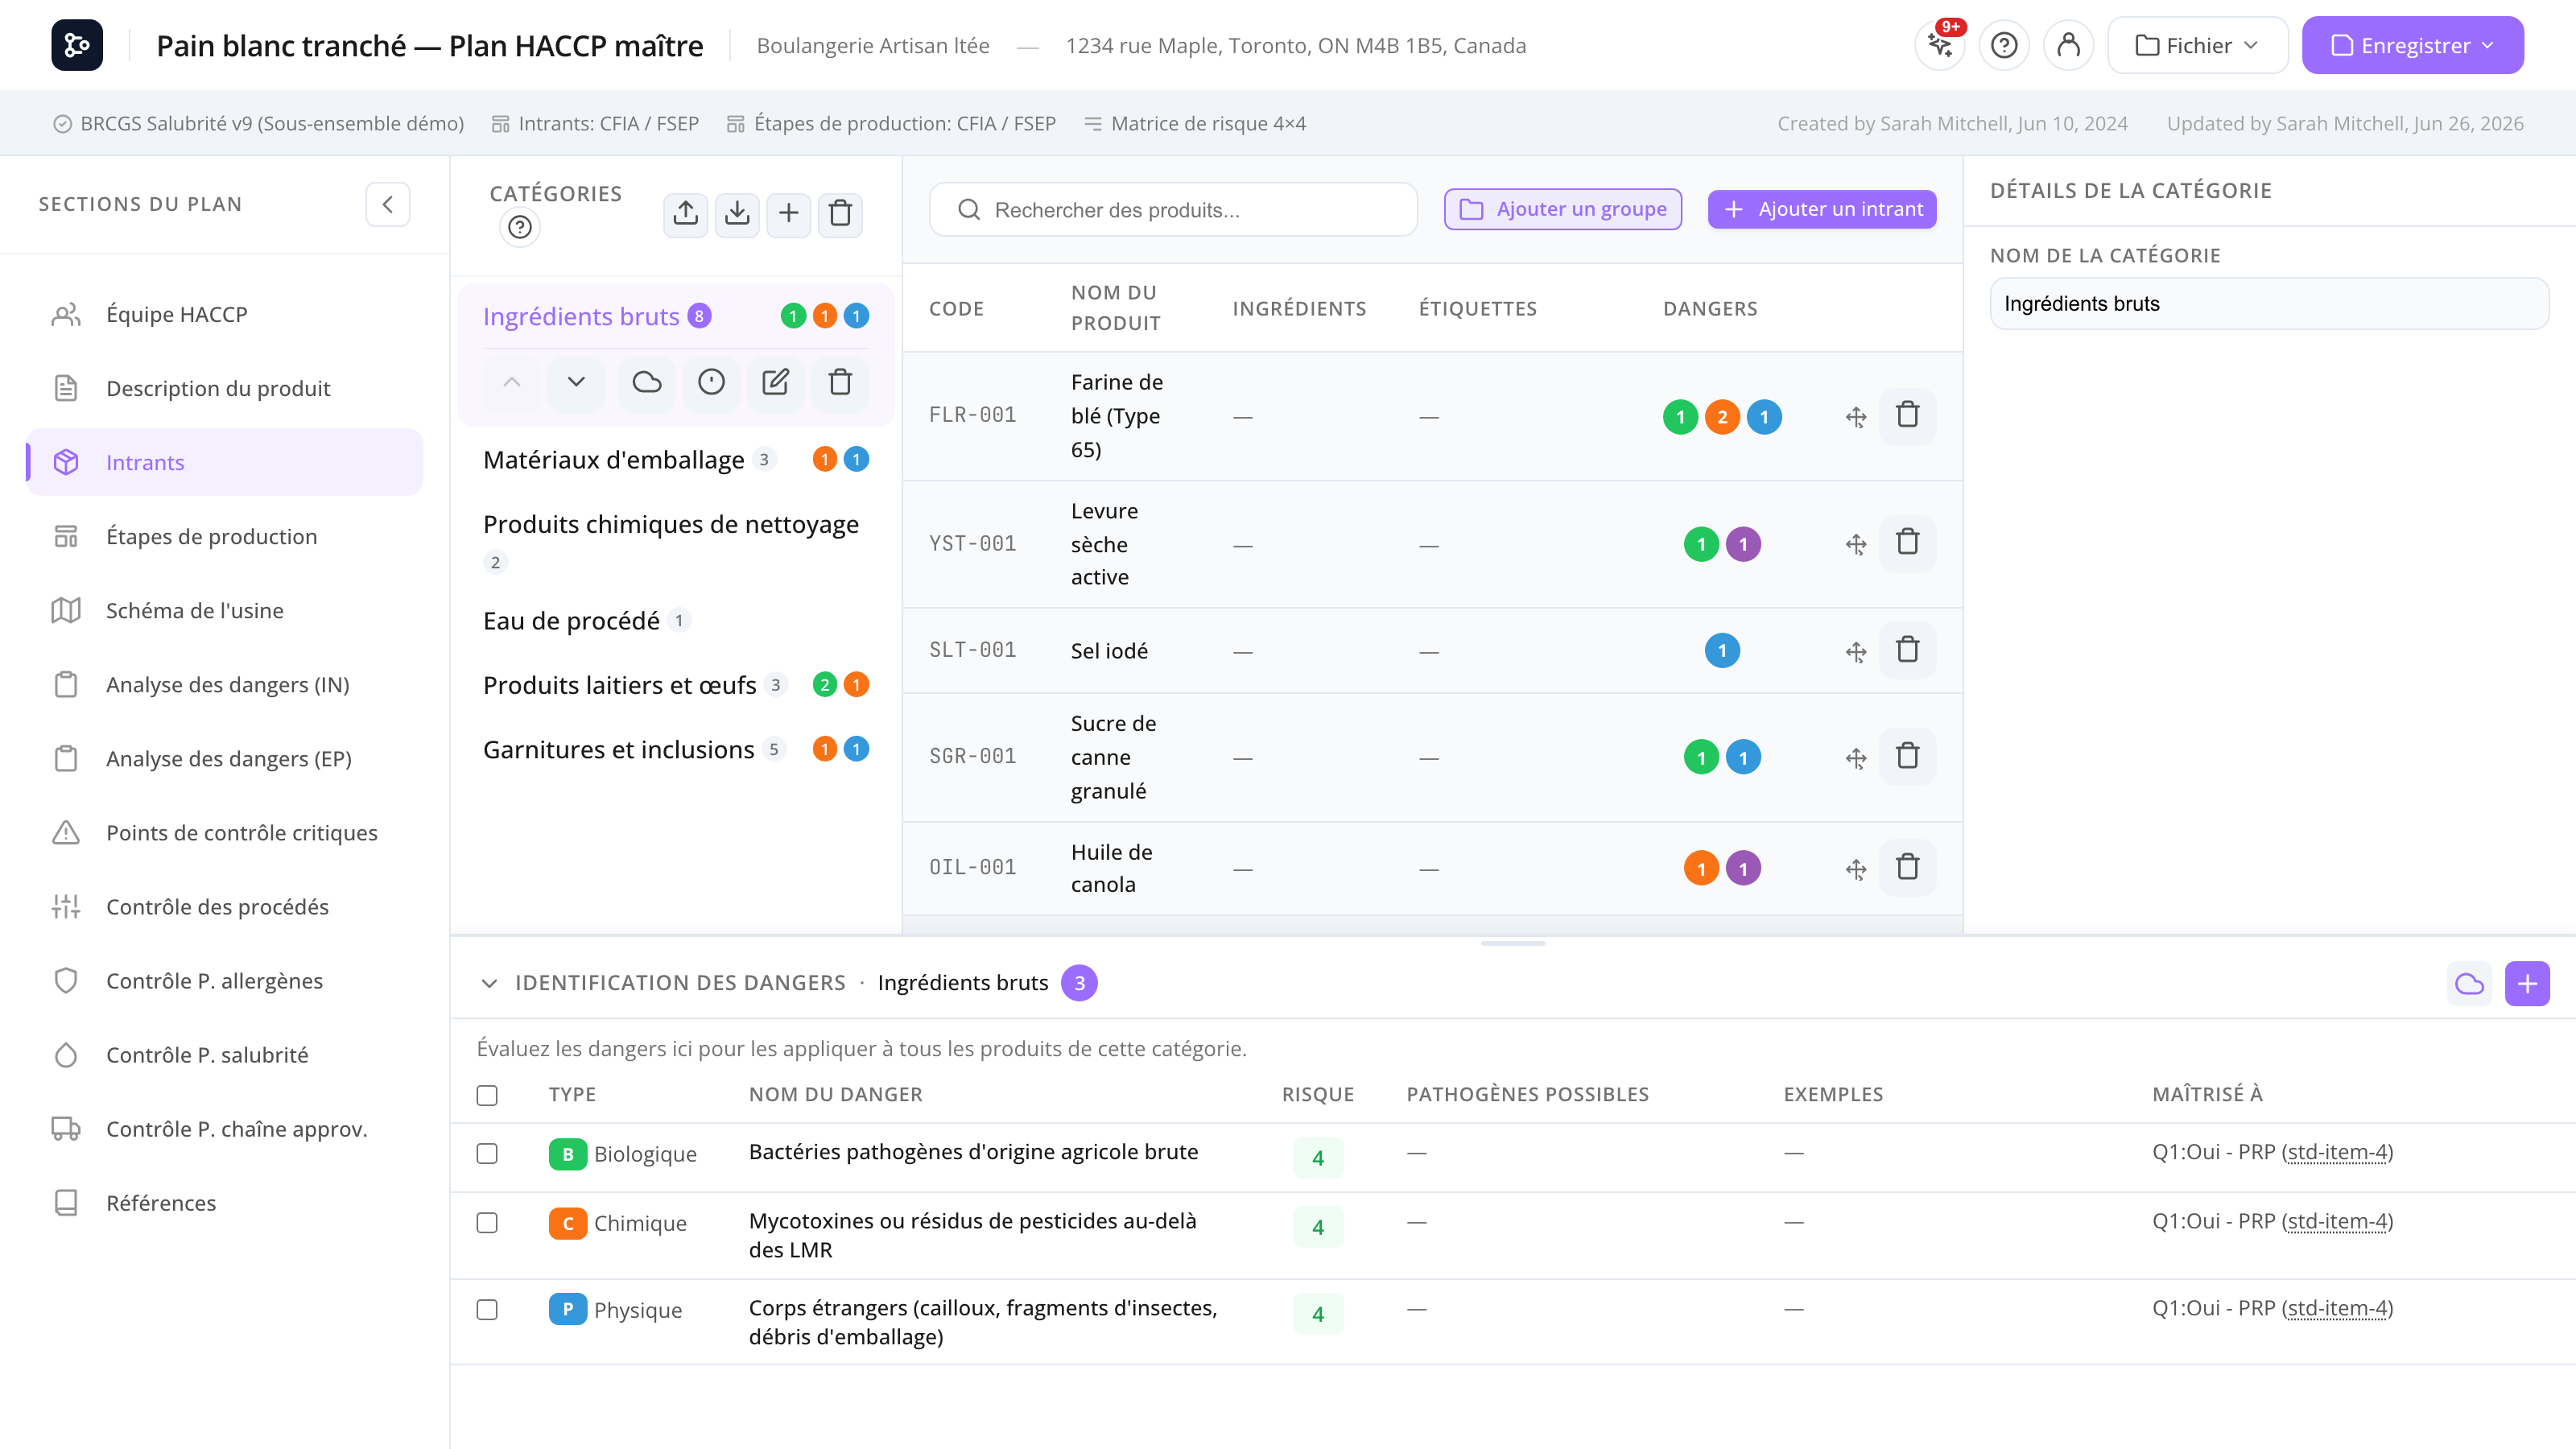Click risk score 4 for Biologique hazard
The width and height of the screenshot is (2576, 1449).
click(1318, 1158)
